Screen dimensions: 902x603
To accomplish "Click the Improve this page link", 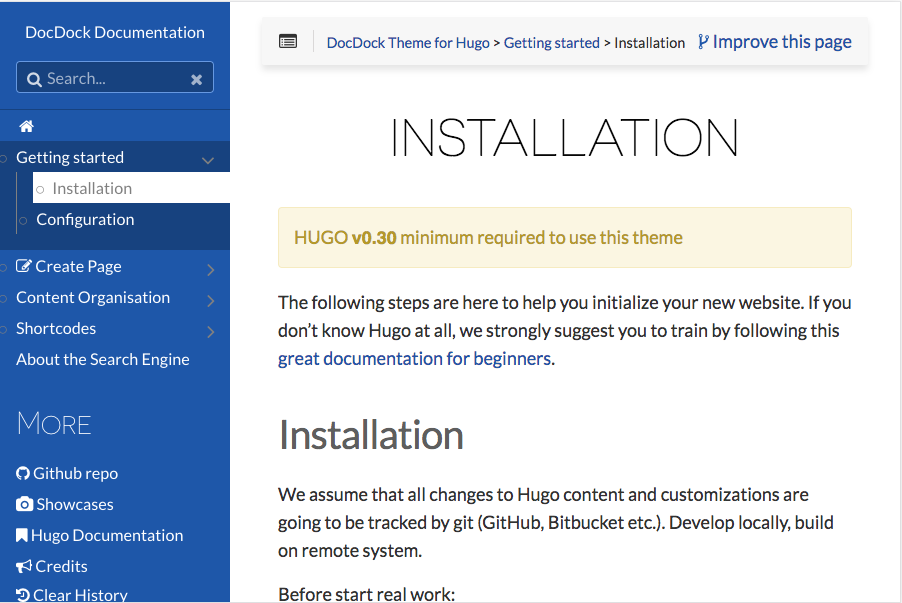I will [775, 42].
